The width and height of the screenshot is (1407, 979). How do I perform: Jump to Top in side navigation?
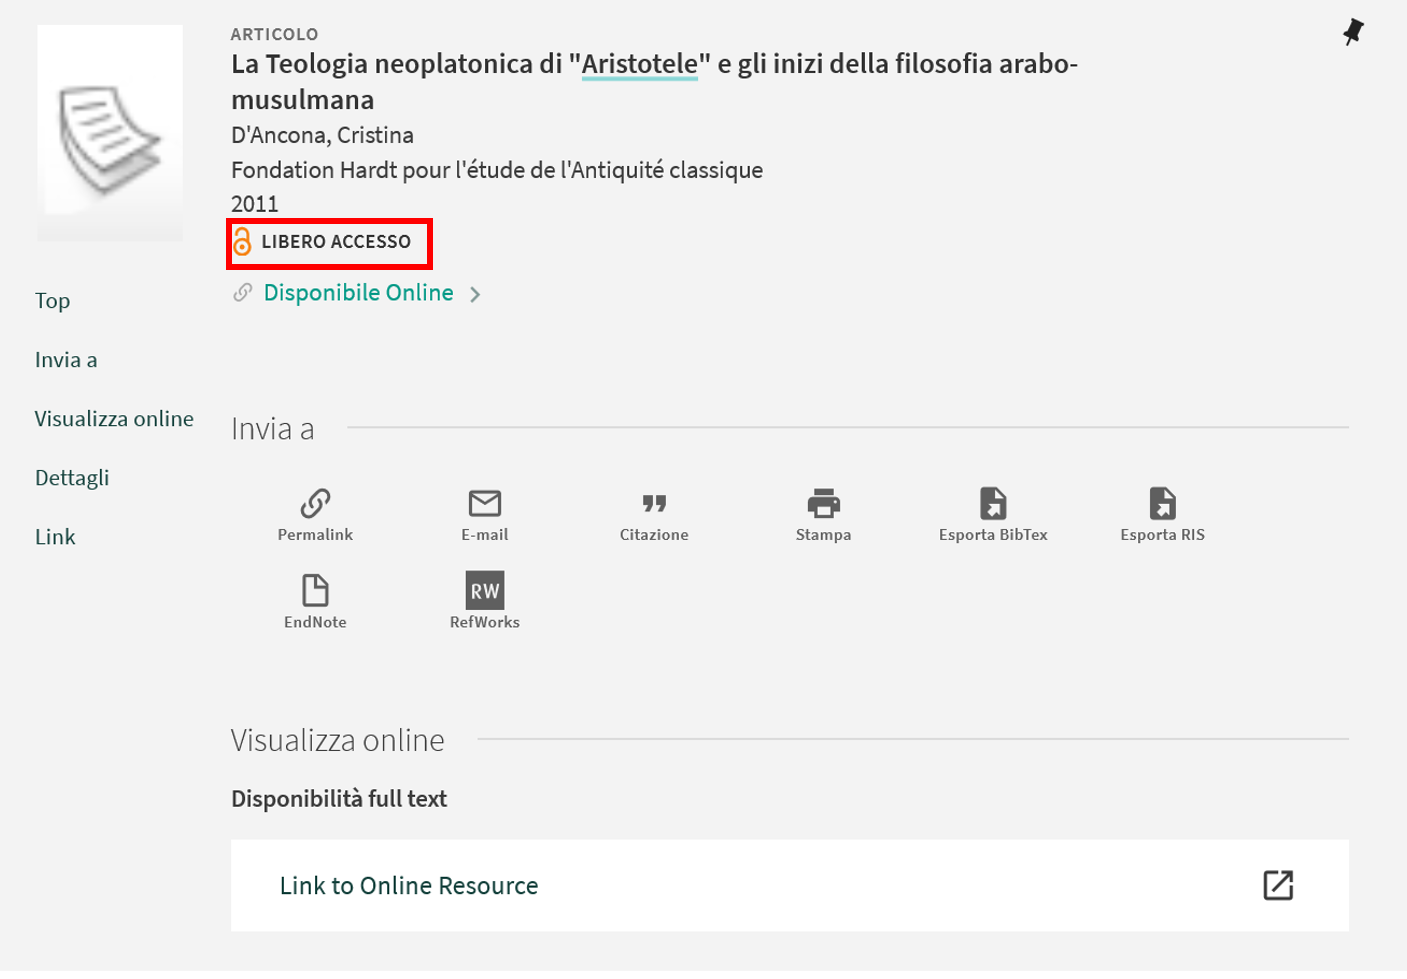point(53,301)
